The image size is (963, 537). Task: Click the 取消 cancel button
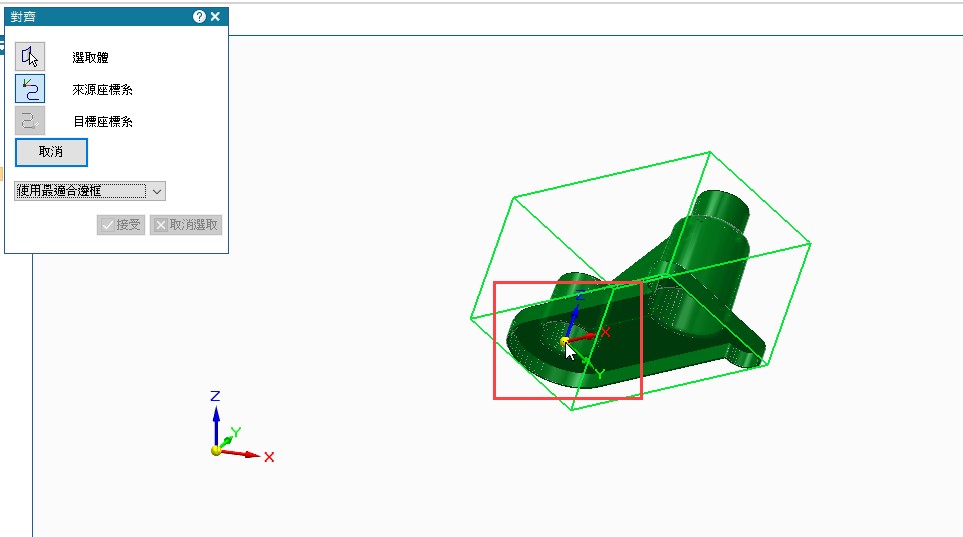tap(51, 152)
